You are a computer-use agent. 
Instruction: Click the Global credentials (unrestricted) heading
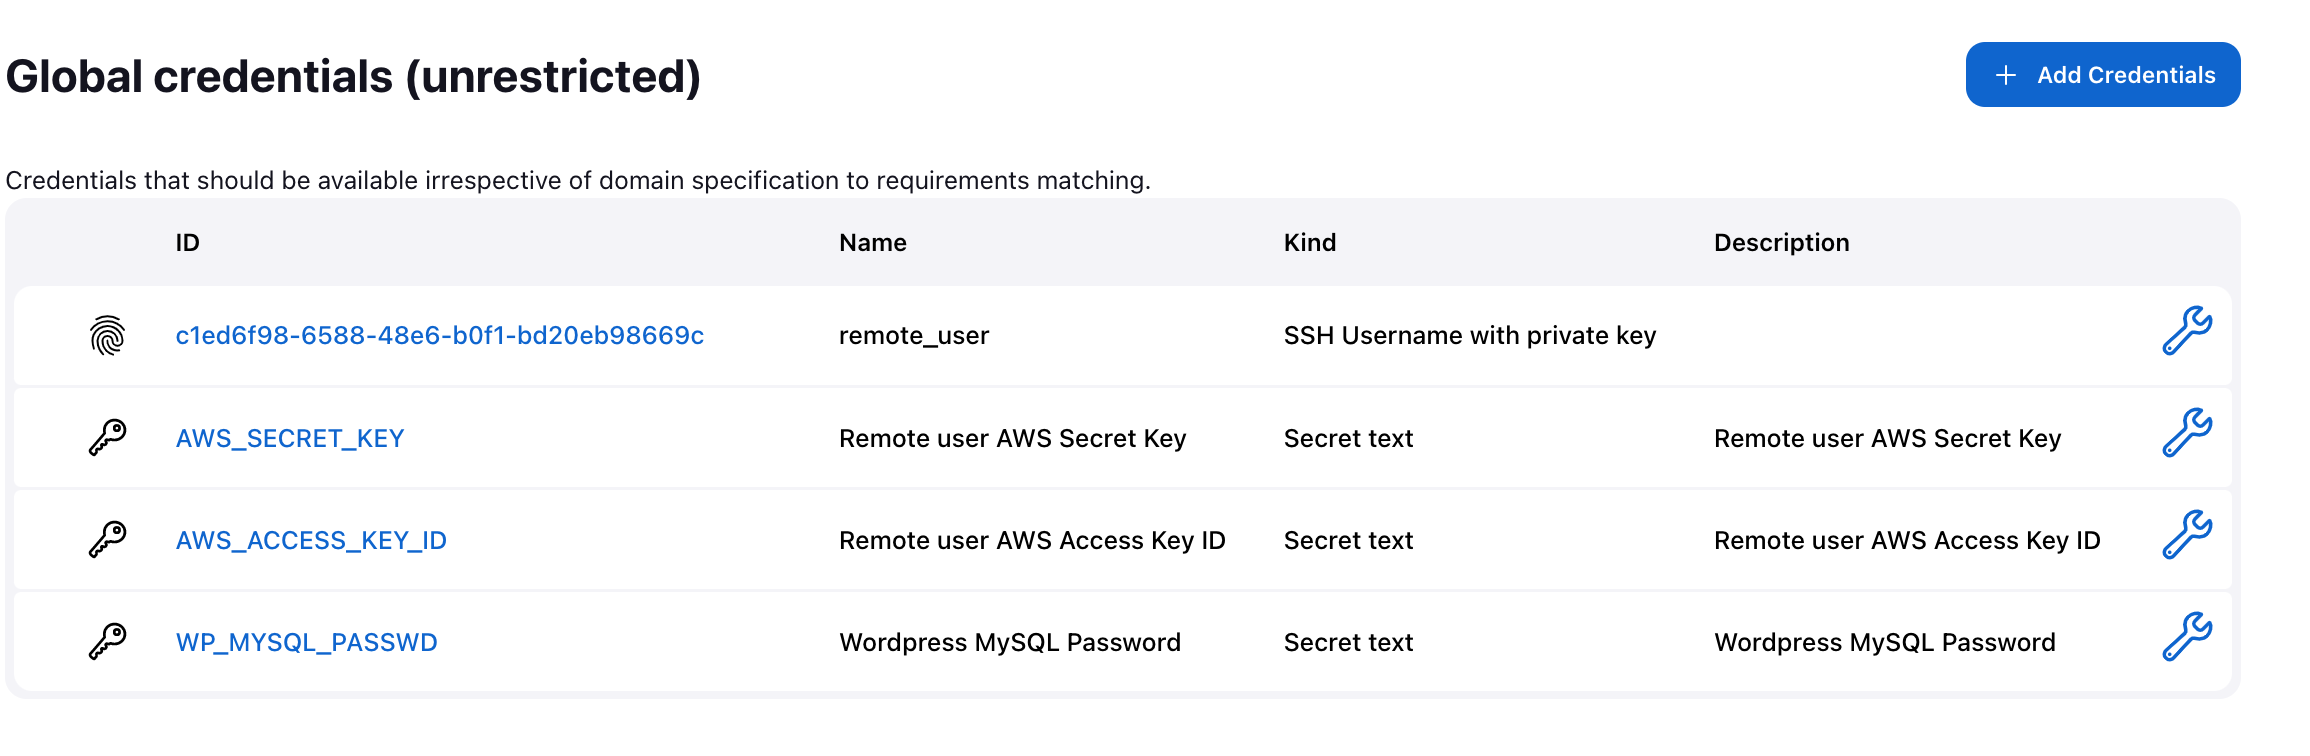pyautogui.click(x=353, y=77)
